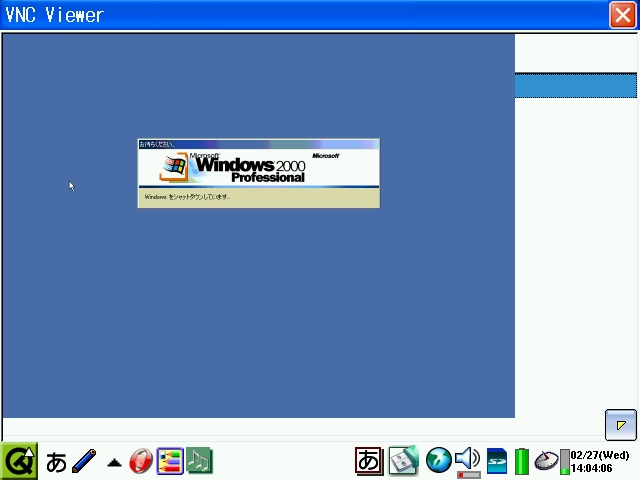Click the round gauge meter tray icon
640x480 pixels.
coord(546,461)
